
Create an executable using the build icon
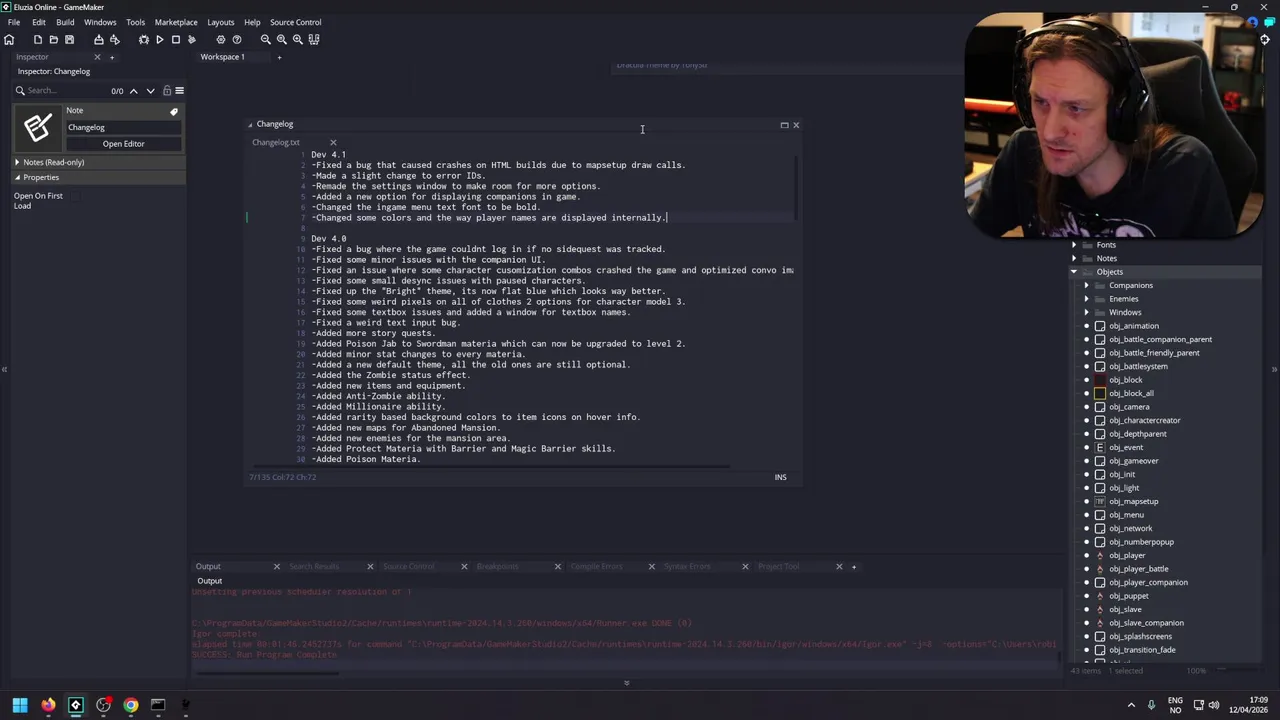(x=99, y=39)
